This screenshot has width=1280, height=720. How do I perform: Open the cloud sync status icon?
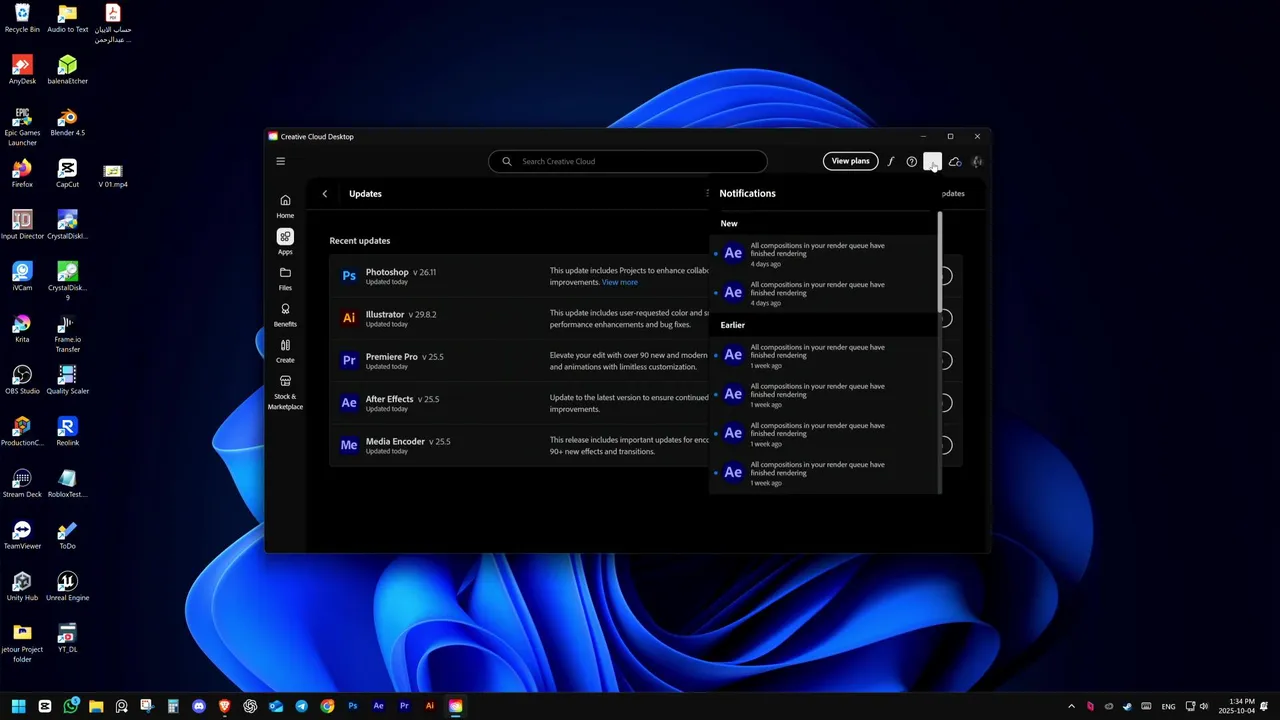955,161
